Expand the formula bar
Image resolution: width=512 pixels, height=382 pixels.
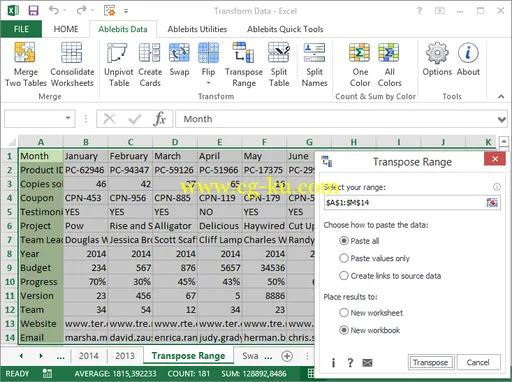coord(502,119)
